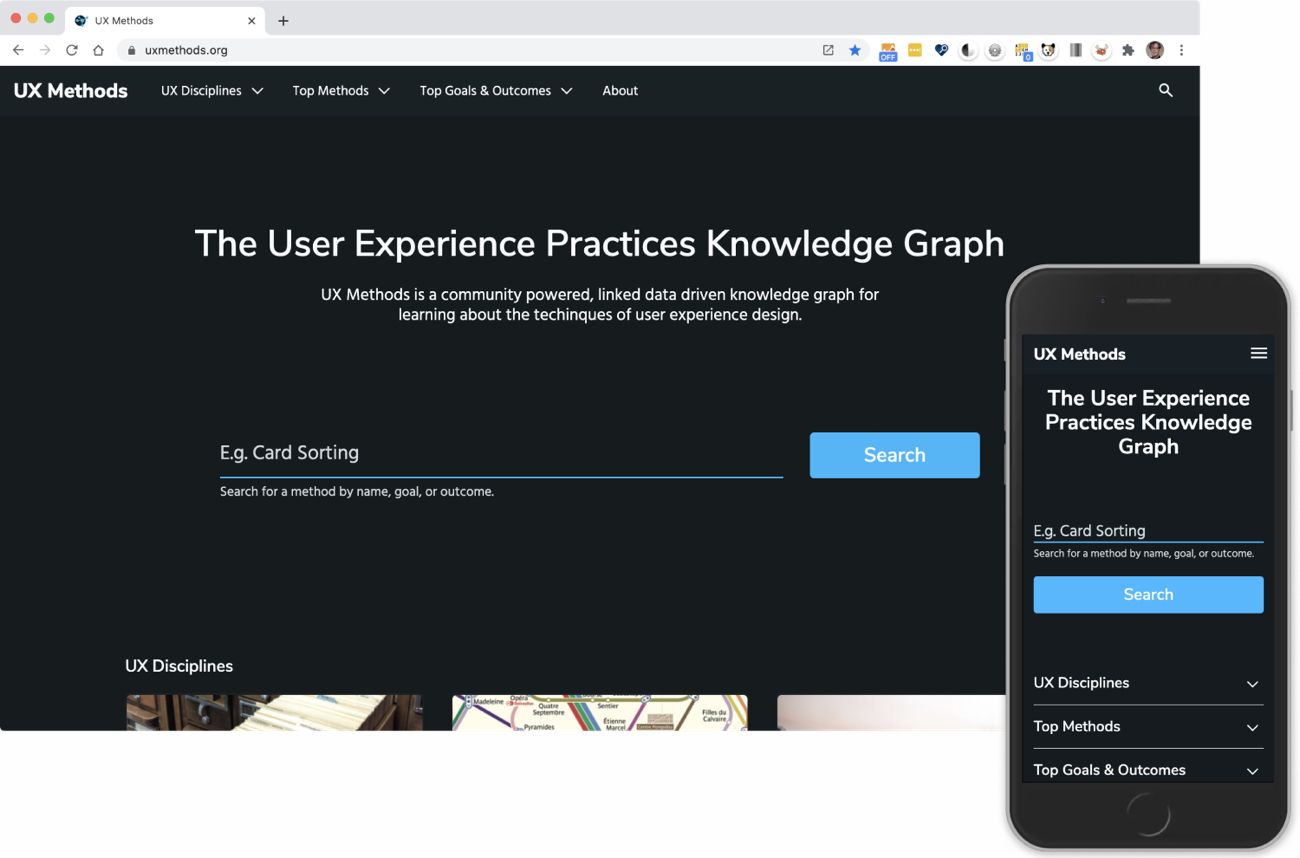
Task: Click the phone Search button
Action: [1148, 594]
